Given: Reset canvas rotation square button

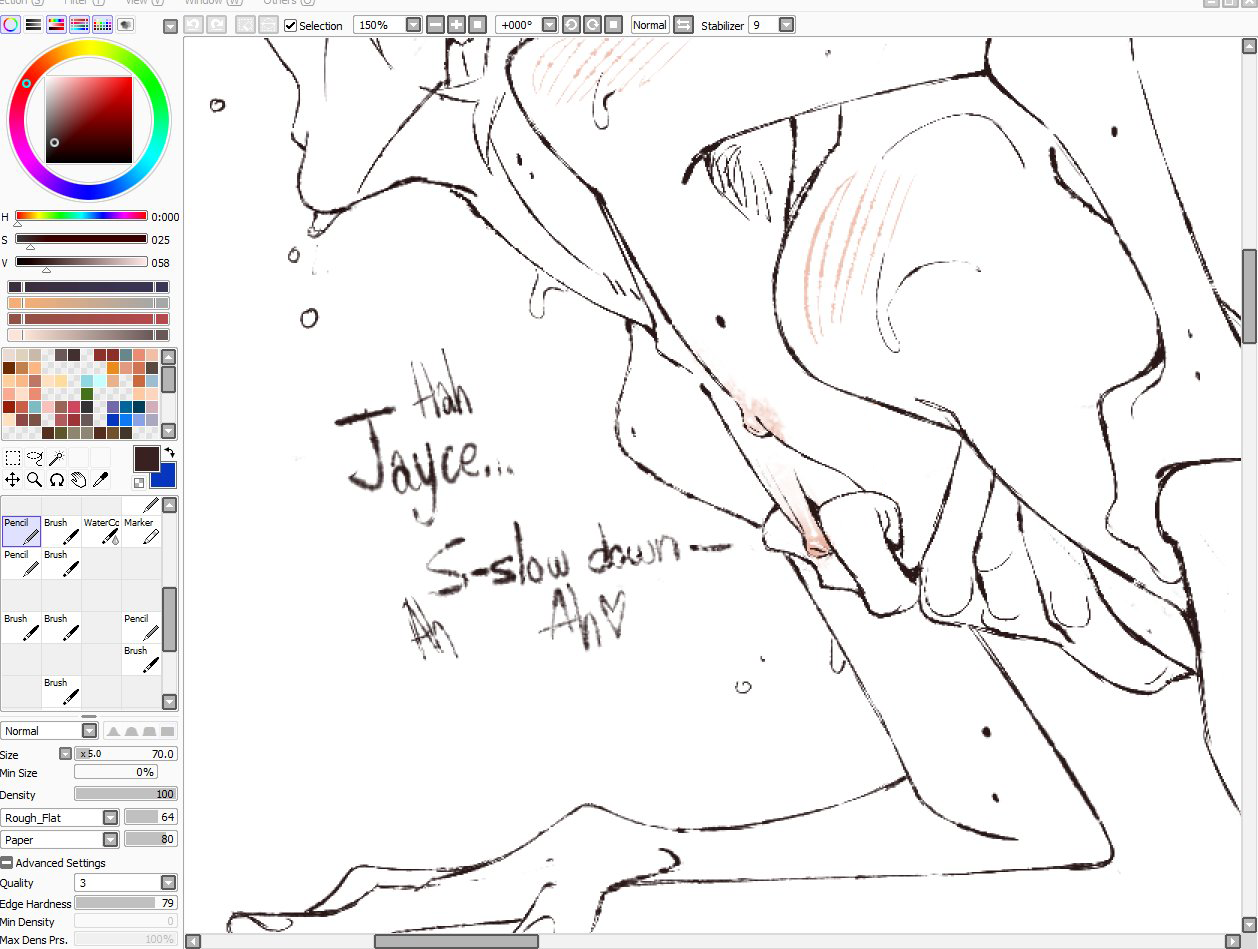Looking at the screenshot, I should point(614,24).
